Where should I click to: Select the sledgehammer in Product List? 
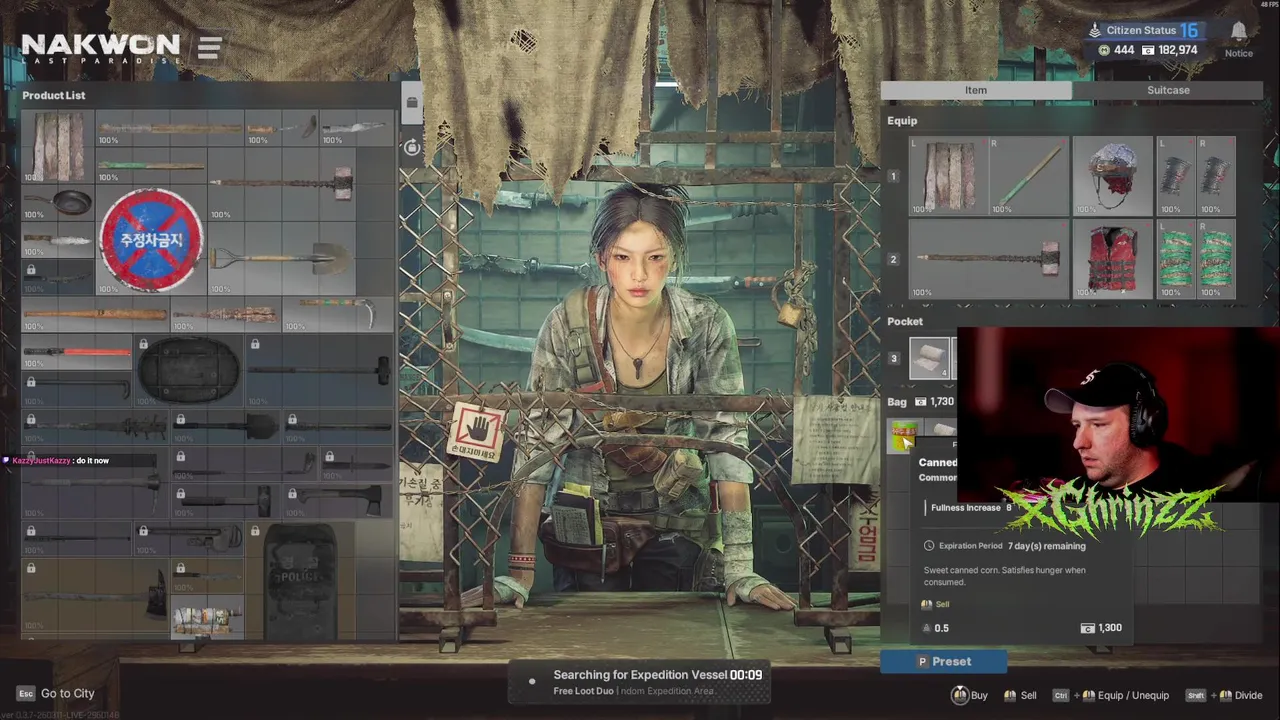coord(282,186)
